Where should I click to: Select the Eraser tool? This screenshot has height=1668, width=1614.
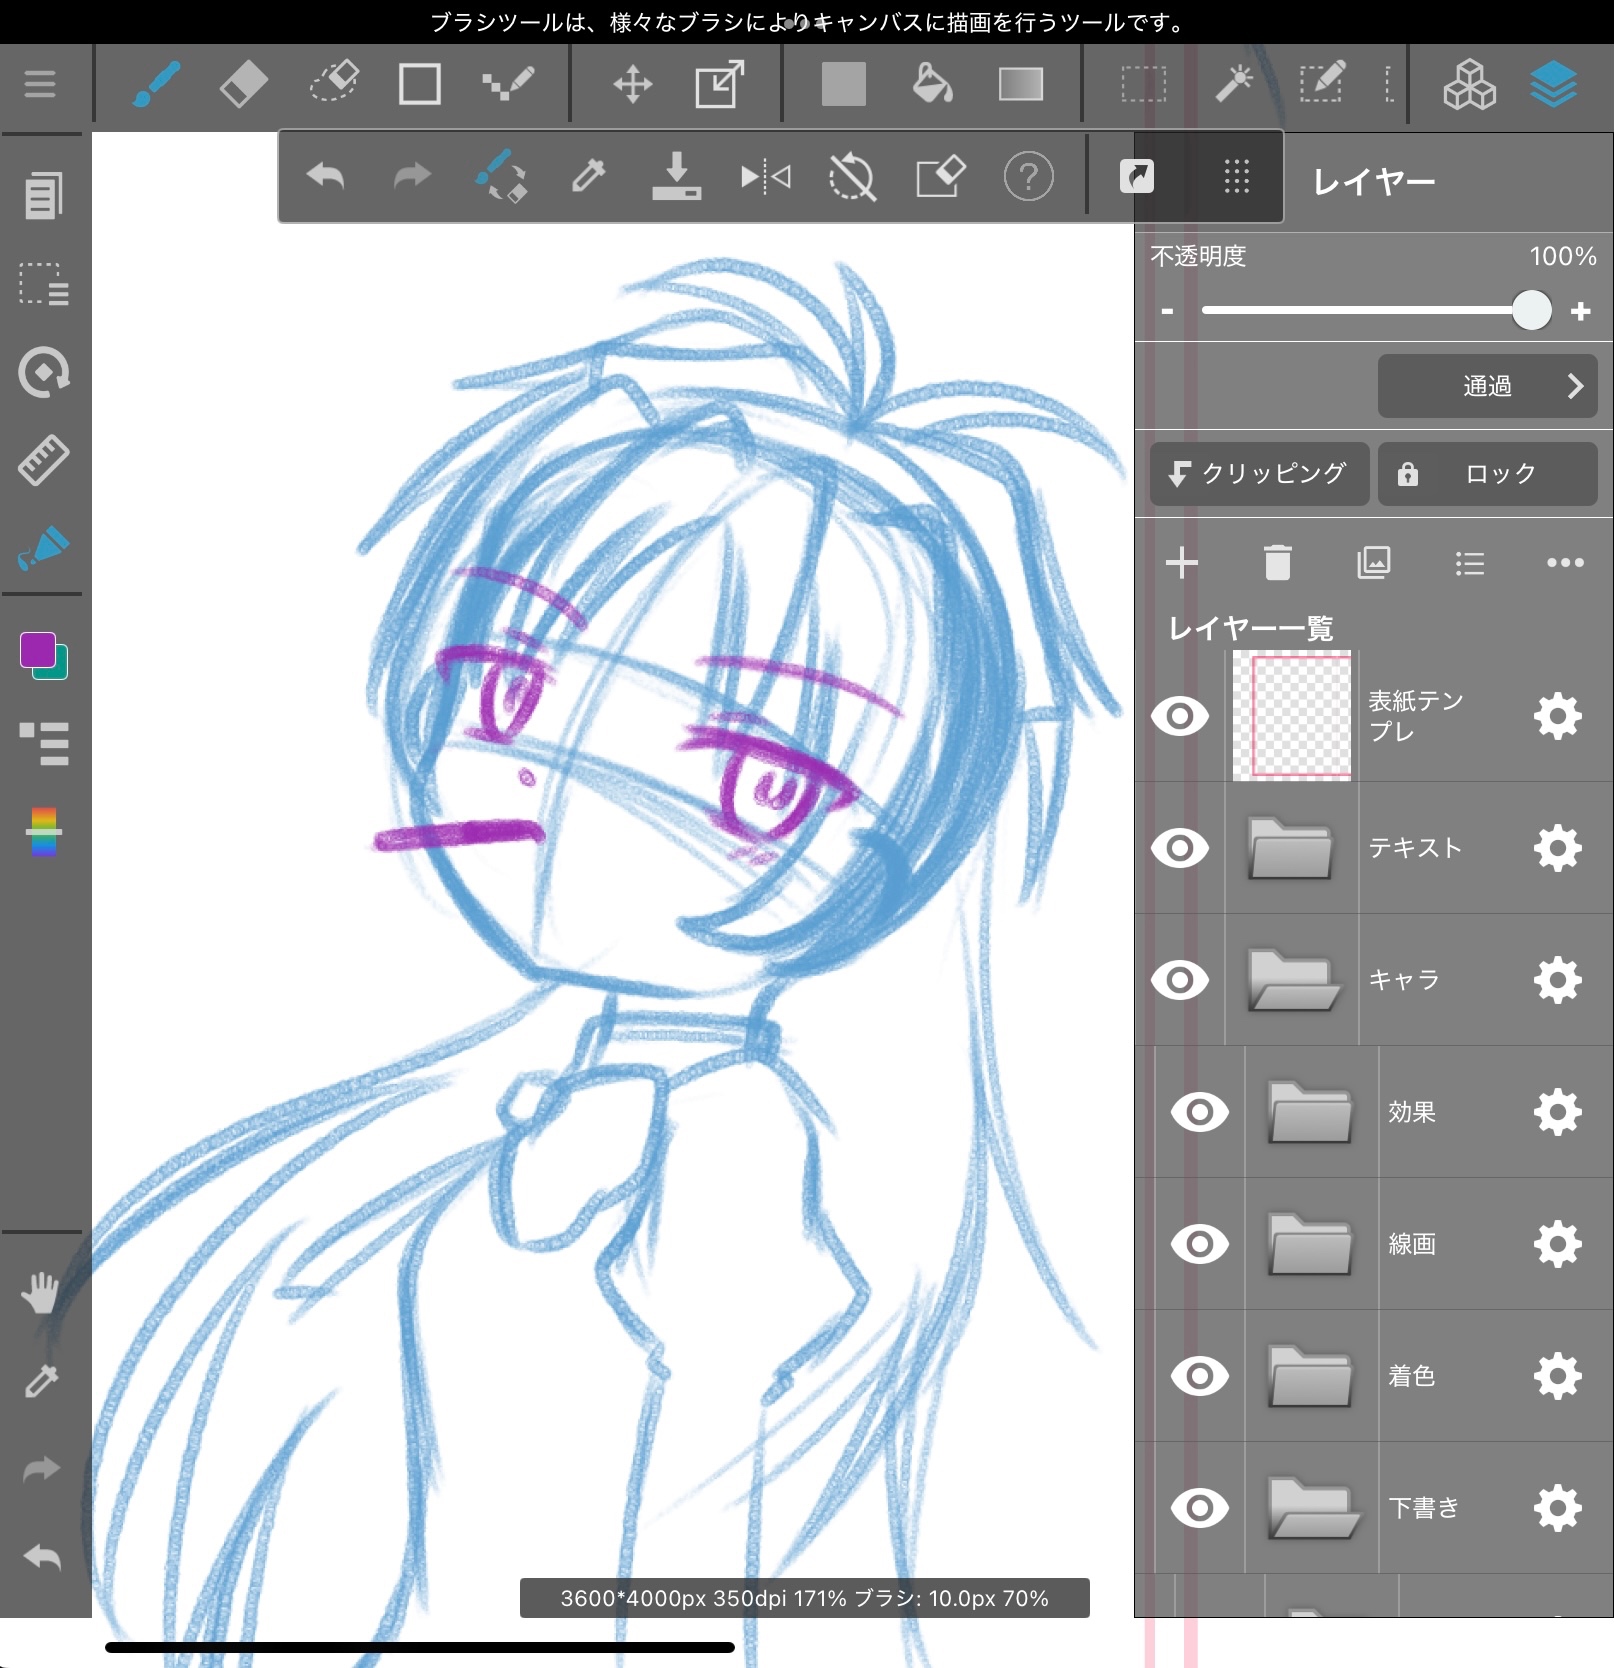click(x=243, y=84)
